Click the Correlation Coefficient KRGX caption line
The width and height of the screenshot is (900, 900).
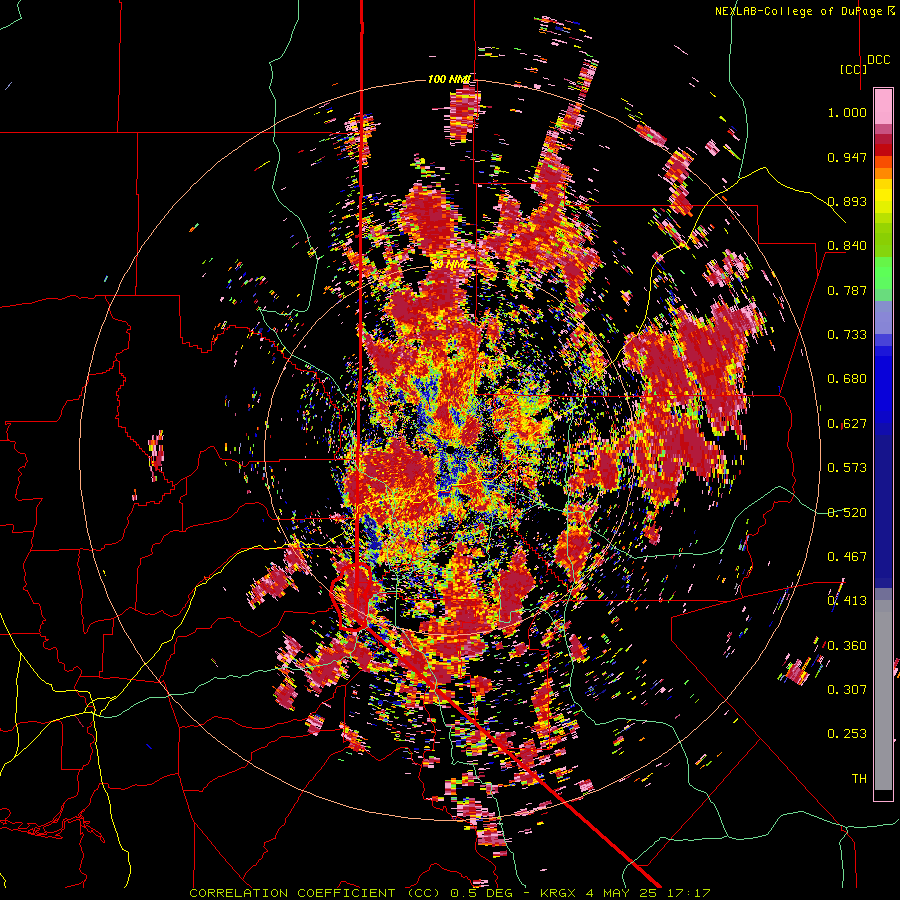pos(450,893)
